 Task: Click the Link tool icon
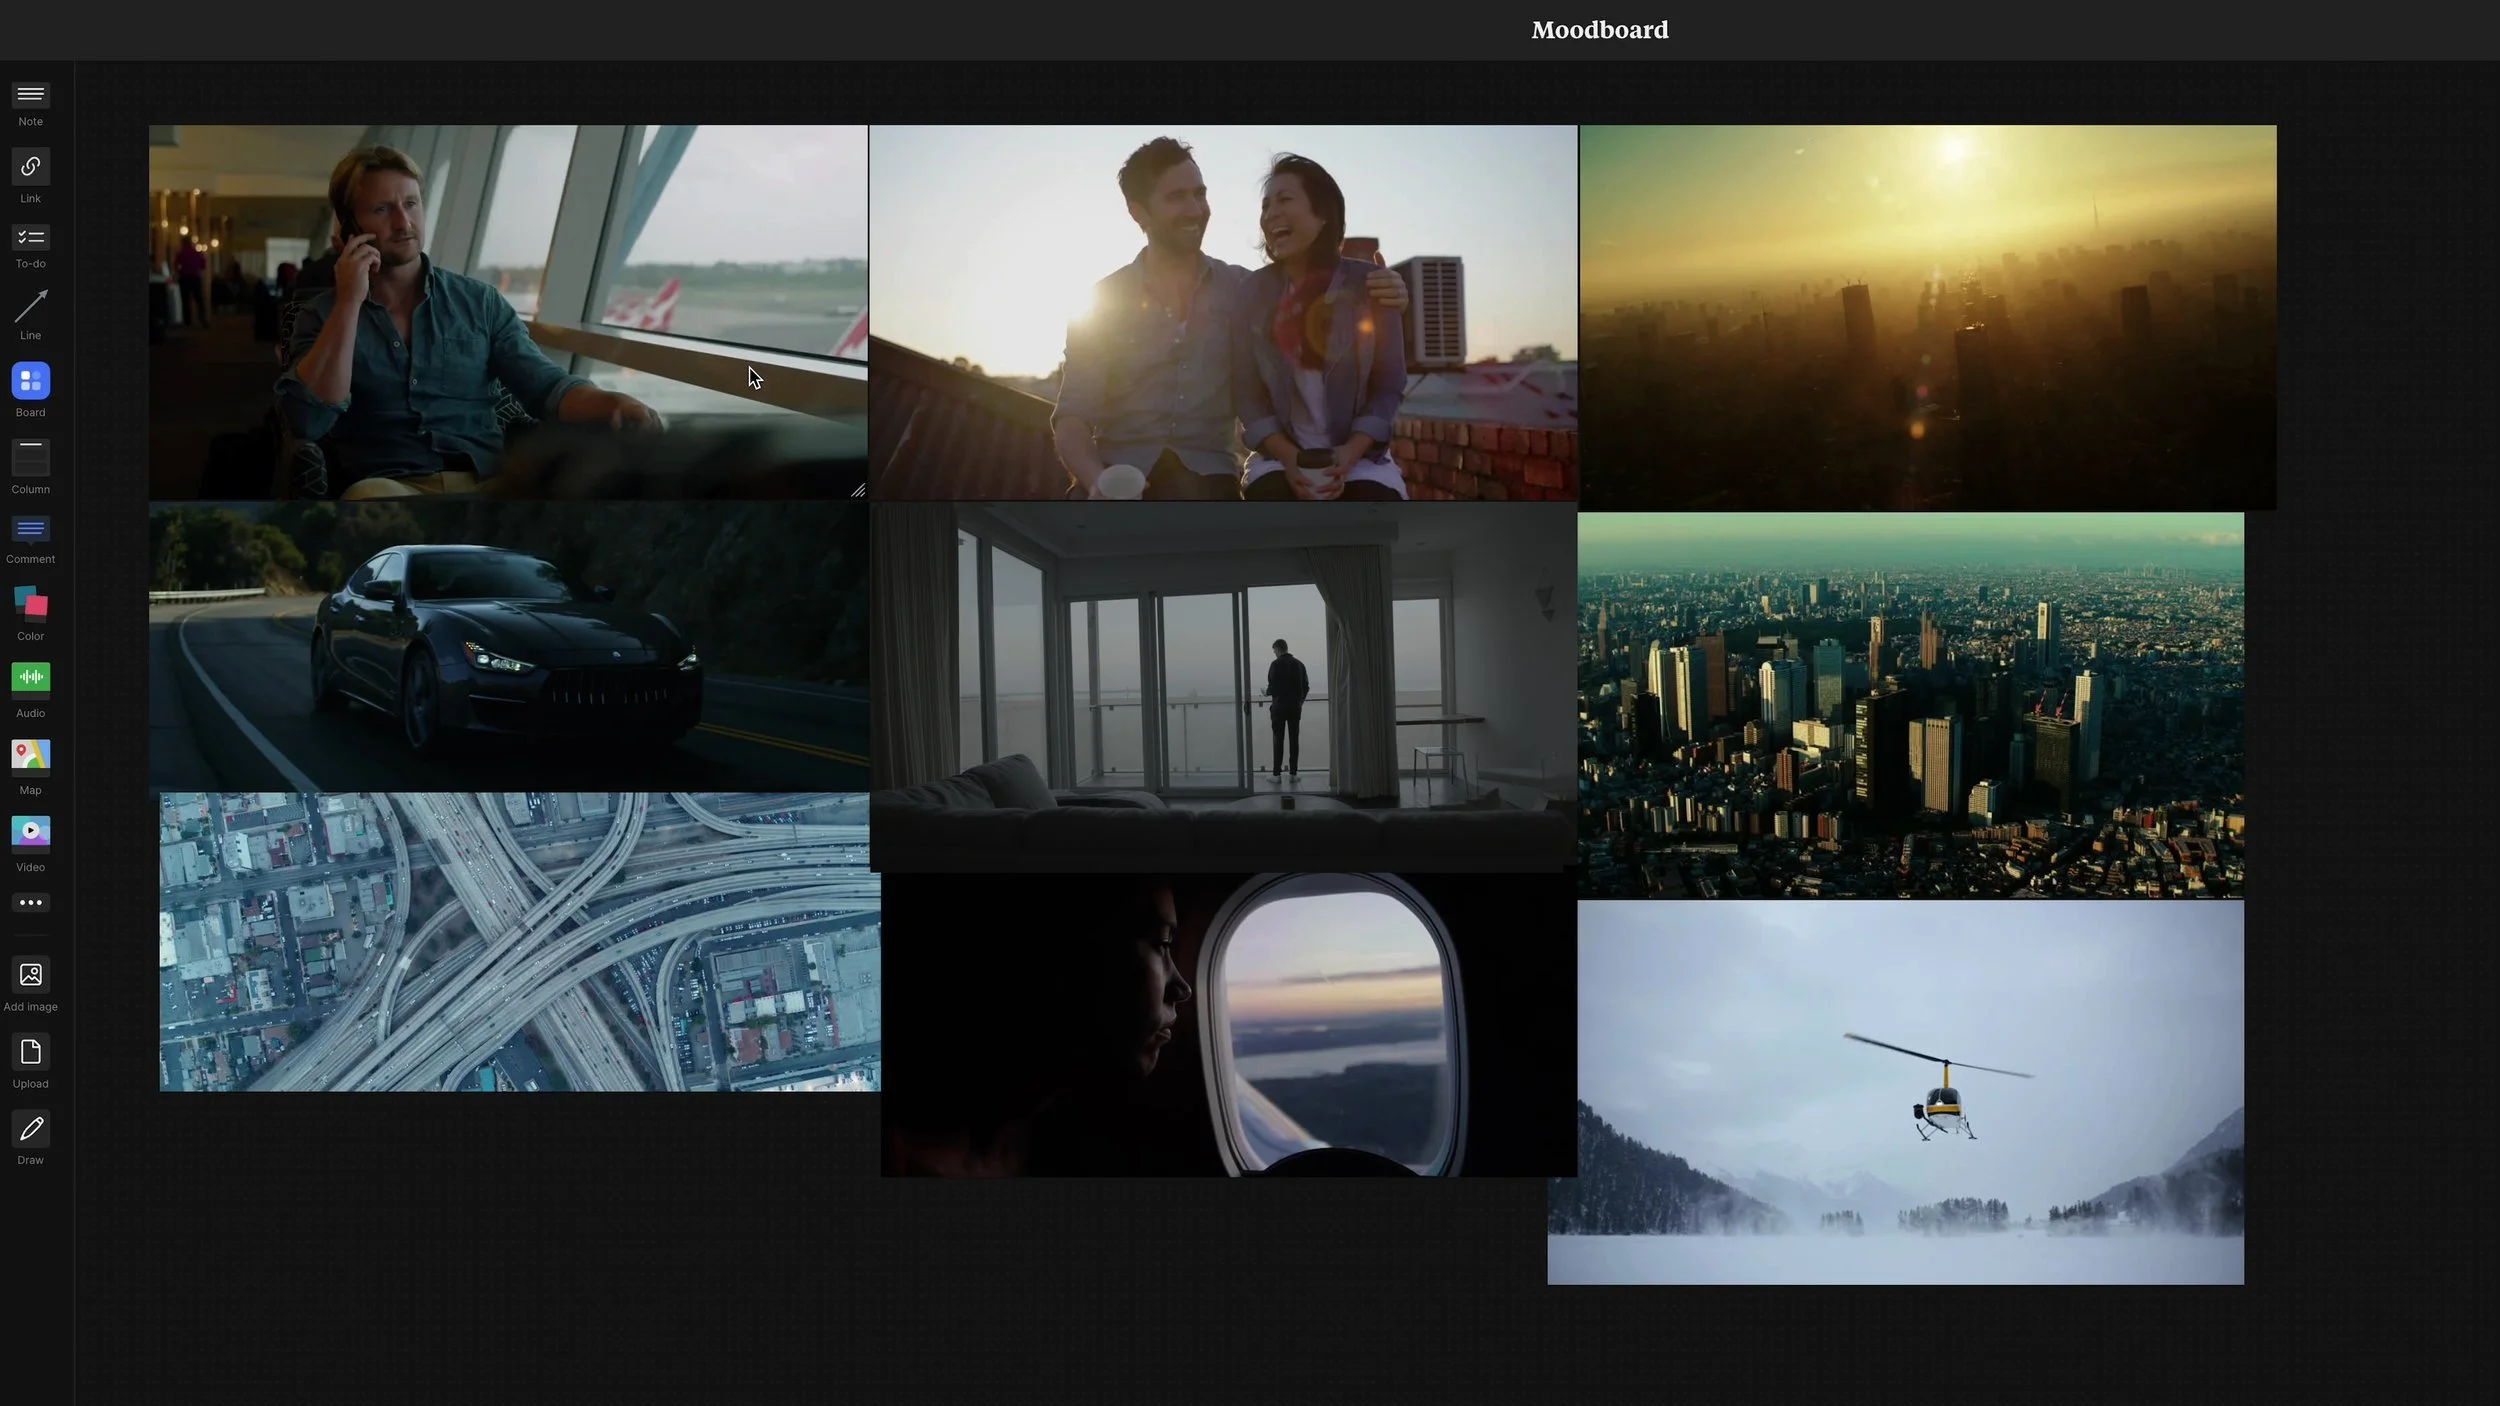[x=30, y=166]
